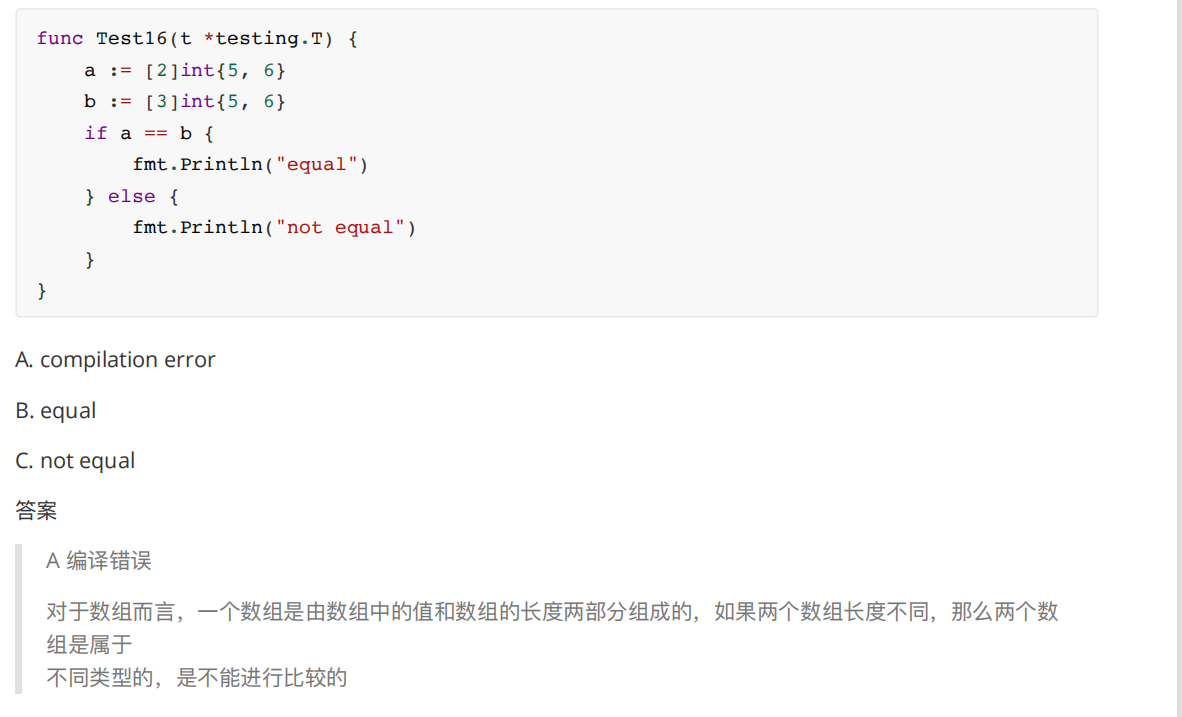Click the '组是属于' explanation line
This screenshot has height=717, width=1182.
(x=89, y=645)
